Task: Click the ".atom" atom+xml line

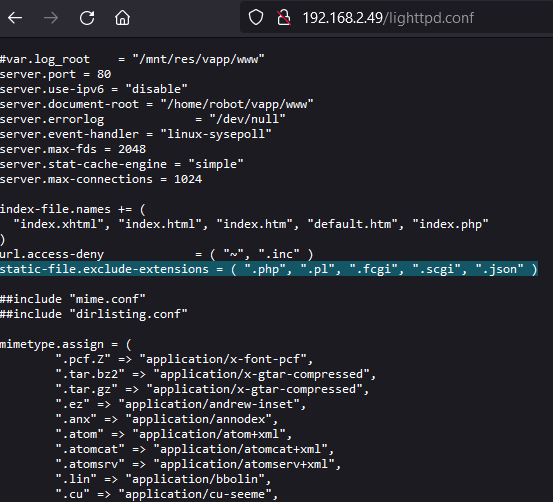Action: click(174, 434)
